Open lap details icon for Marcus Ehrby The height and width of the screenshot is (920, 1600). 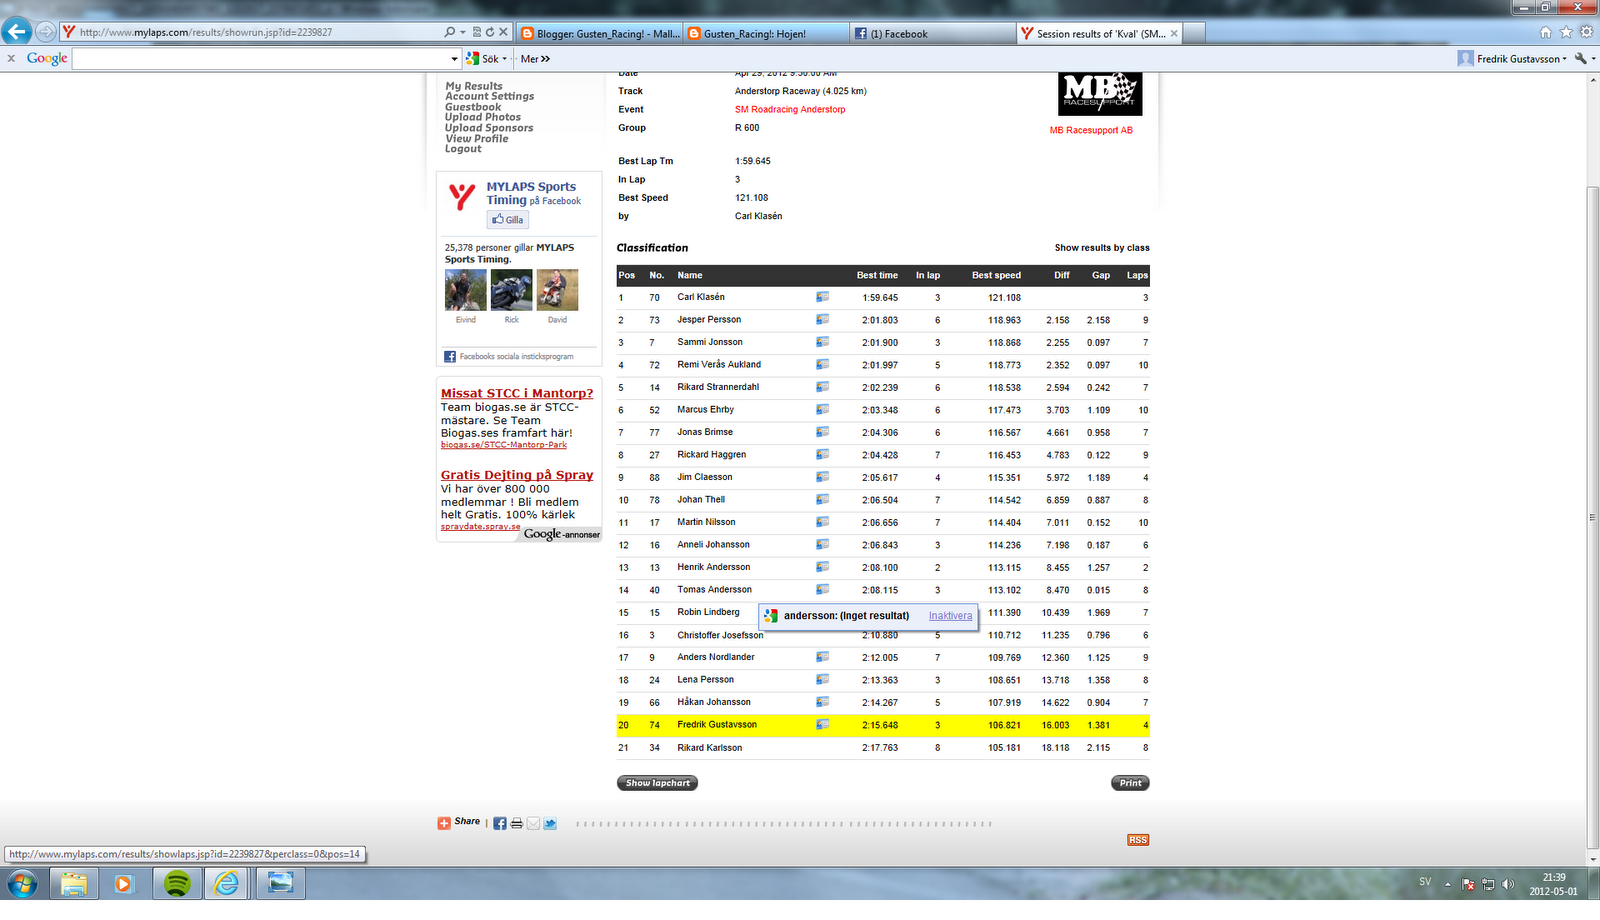click(822, 410)
